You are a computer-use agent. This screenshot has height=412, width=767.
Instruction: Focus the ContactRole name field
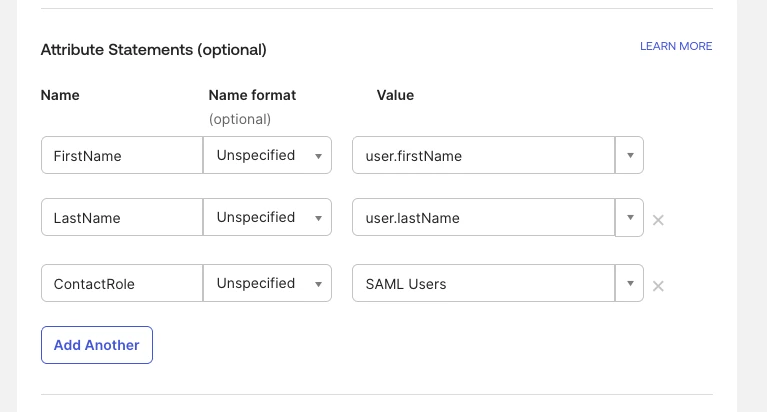click(x=122, y=284)
